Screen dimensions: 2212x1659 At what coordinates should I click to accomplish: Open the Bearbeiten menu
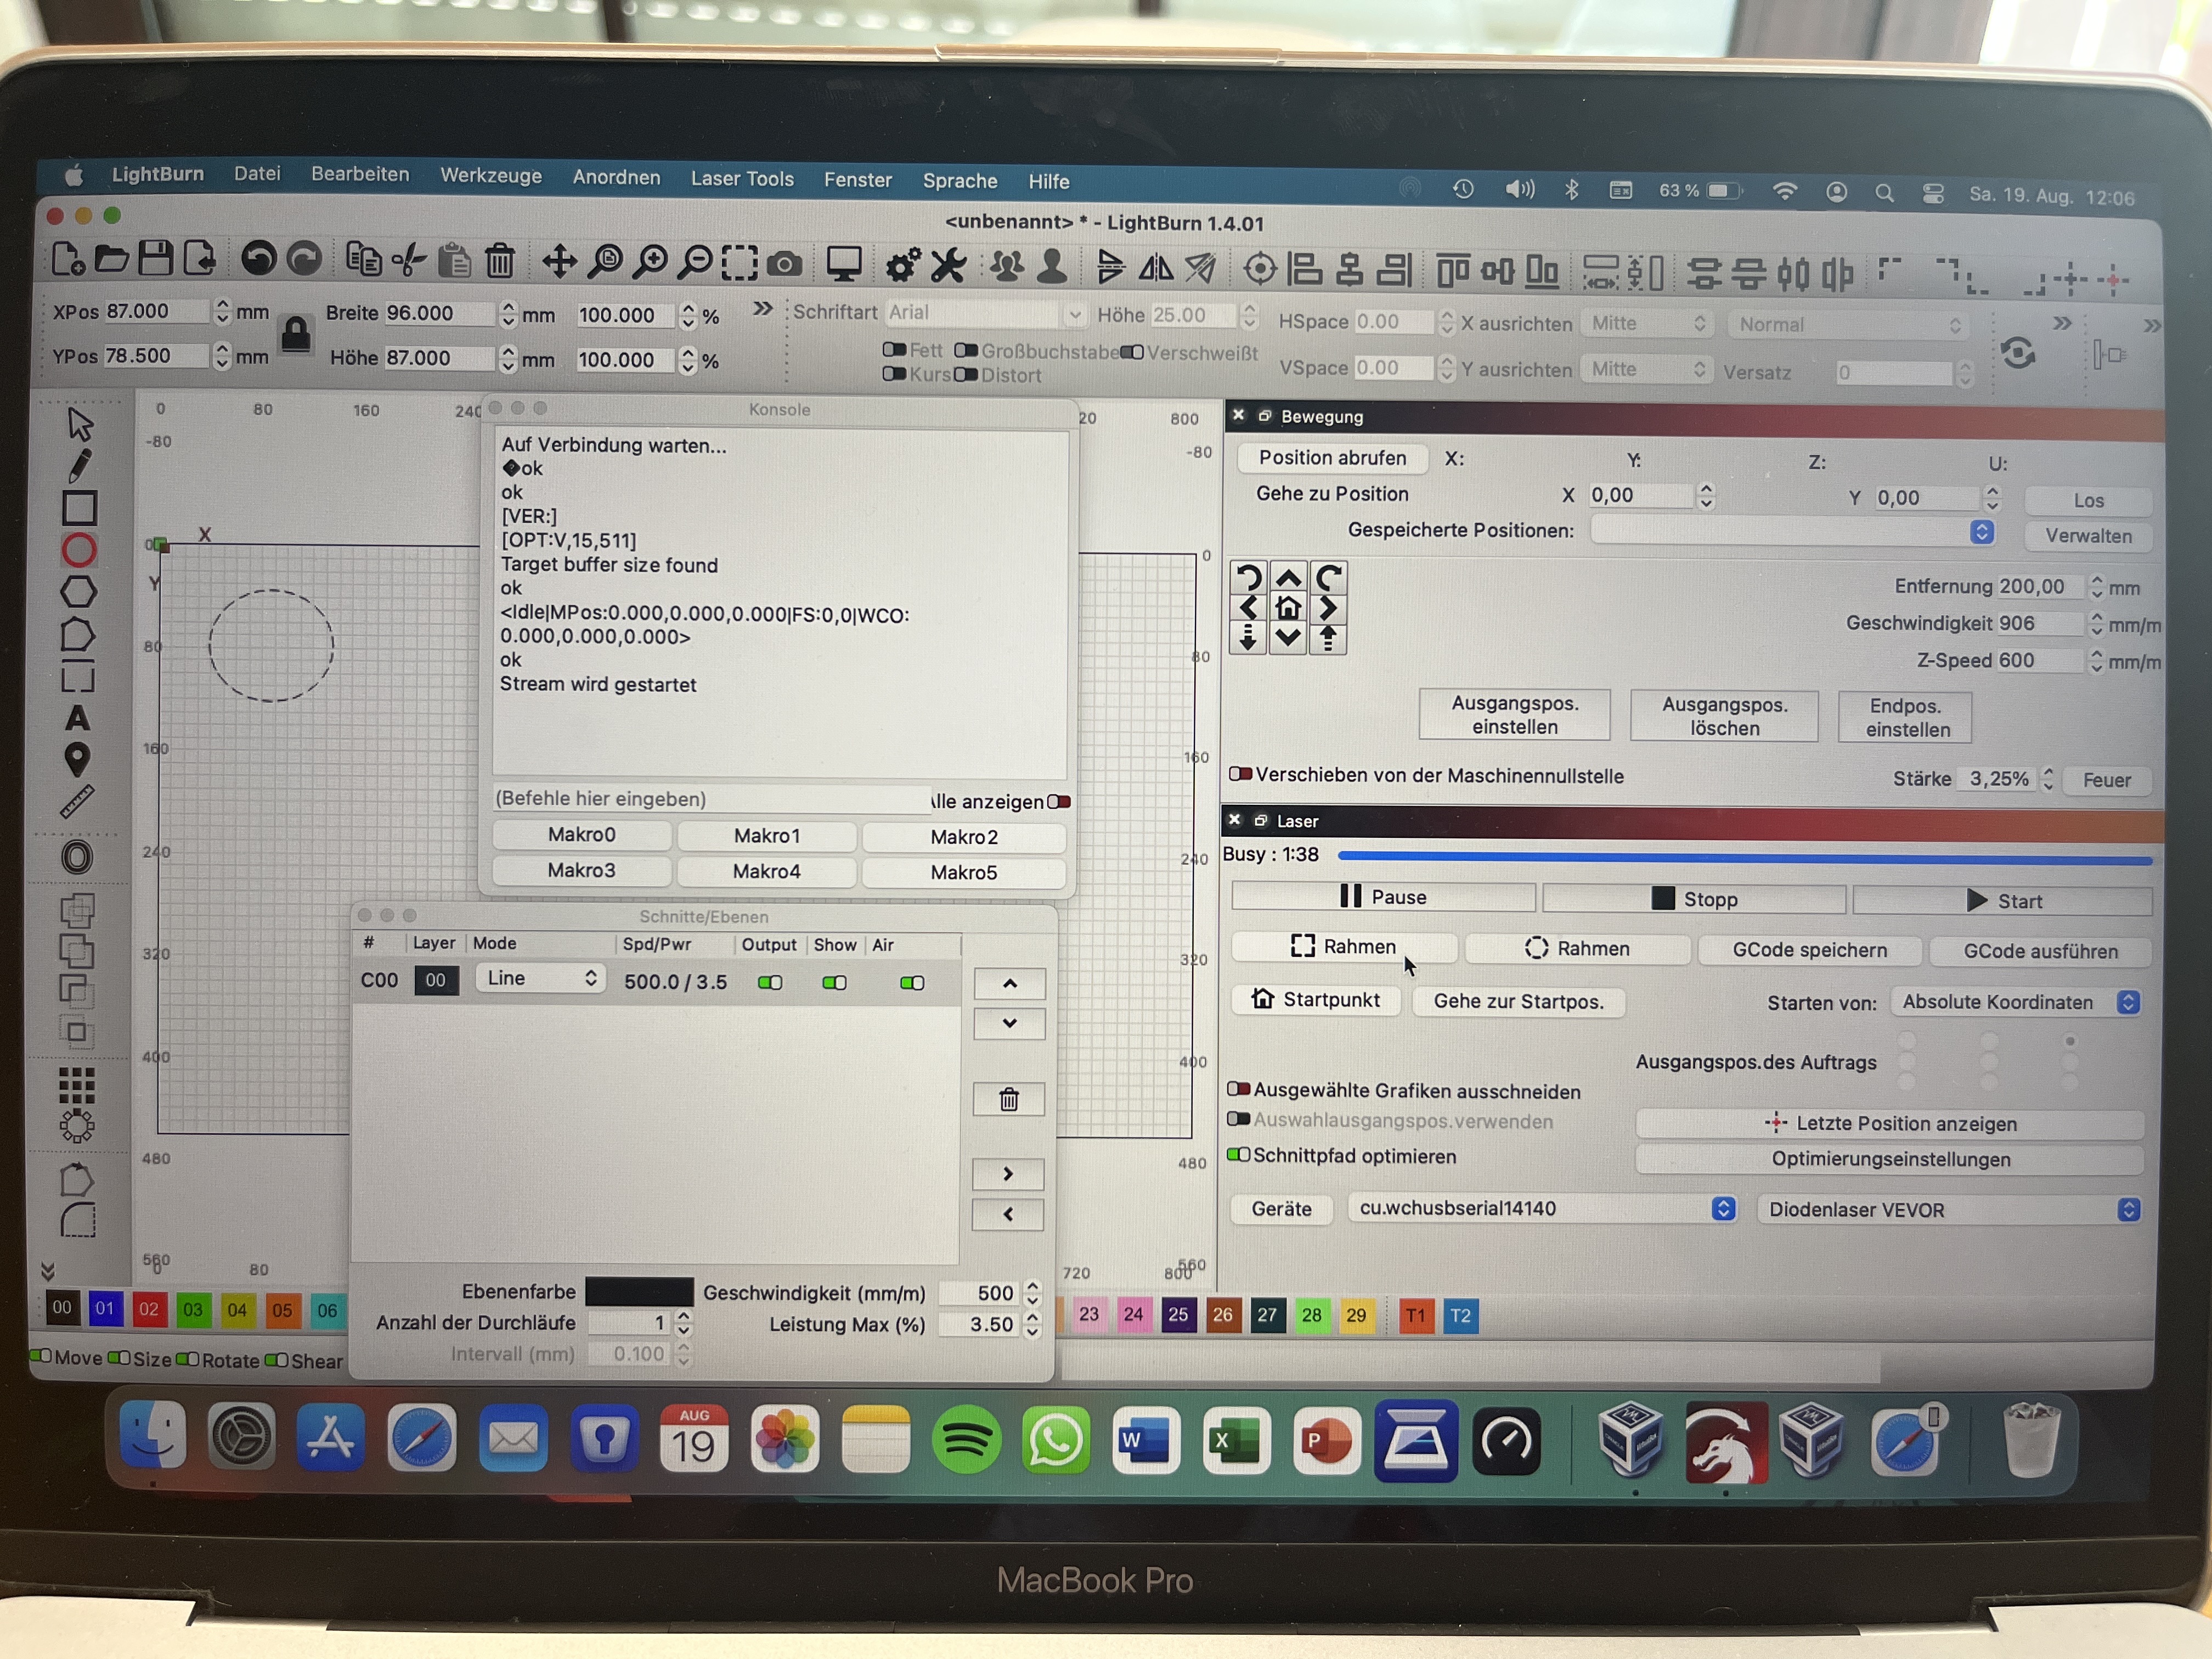click(360, 174)
